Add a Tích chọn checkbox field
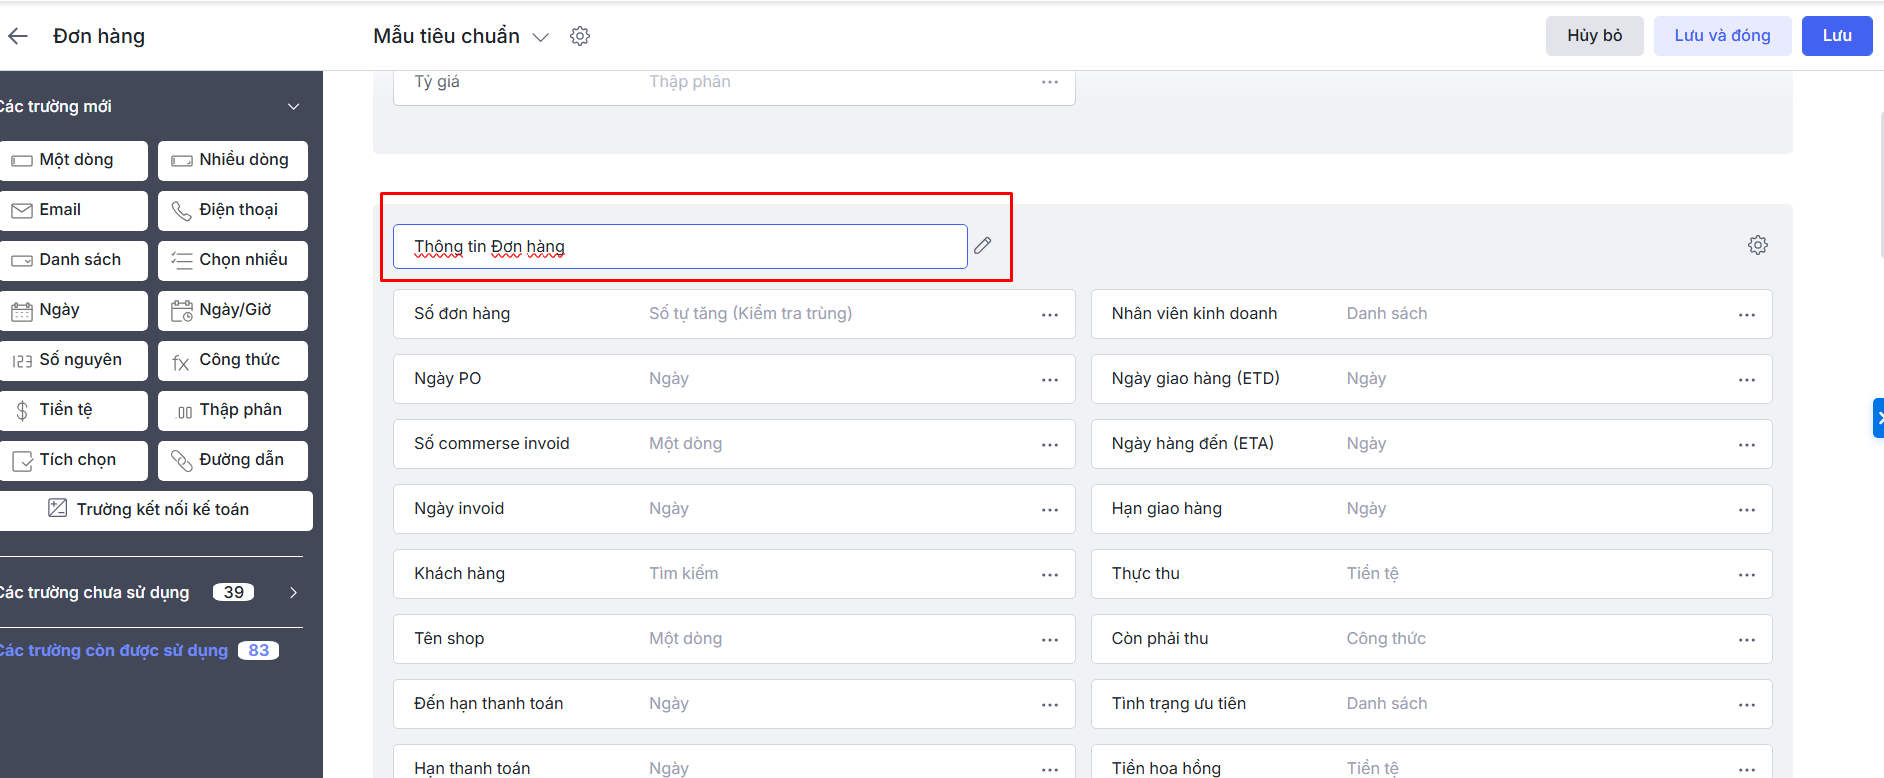 (72, 460)
